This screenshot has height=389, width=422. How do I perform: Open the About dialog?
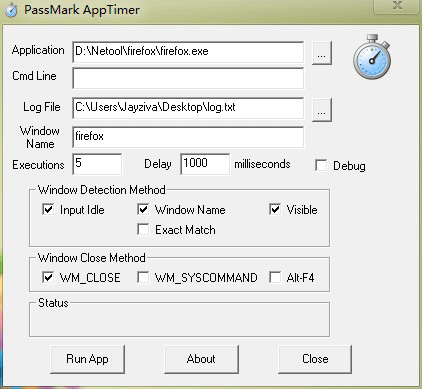tap(201, 359)
